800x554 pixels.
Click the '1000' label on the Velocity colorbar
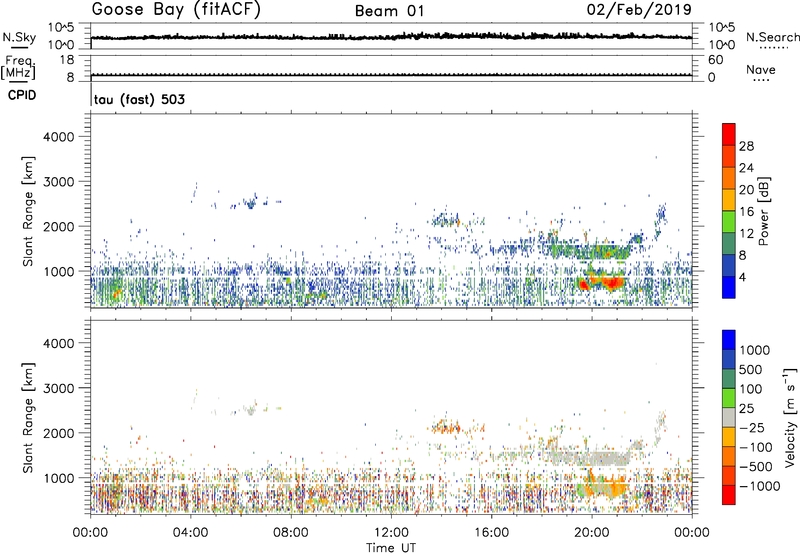[755, 350]
